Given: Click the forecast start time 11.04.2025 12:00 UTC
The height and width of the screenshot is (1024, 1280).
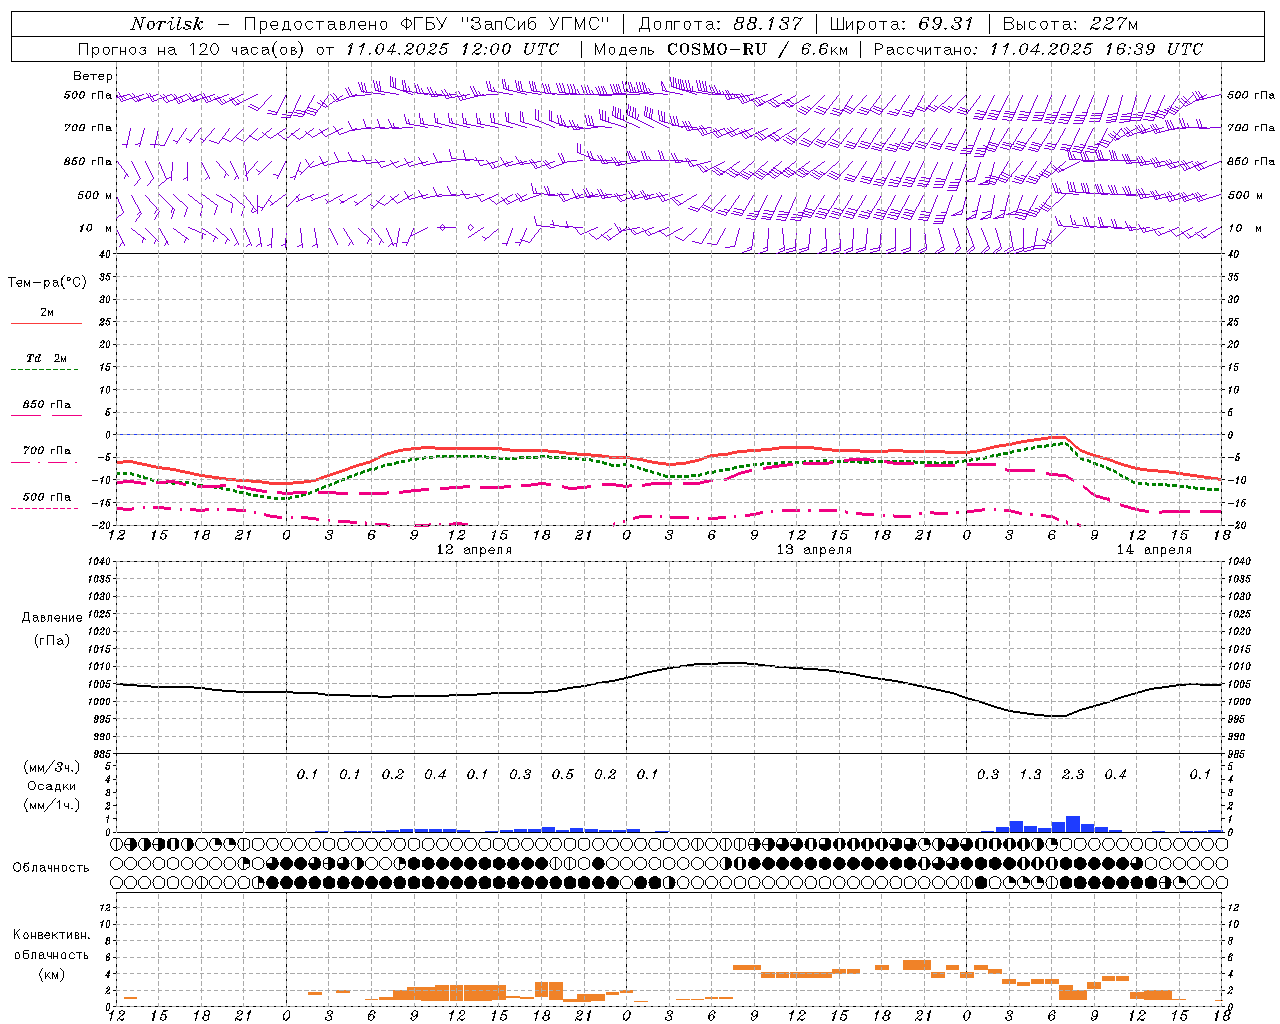Looking at the screenshot, I should coord(452,48).
